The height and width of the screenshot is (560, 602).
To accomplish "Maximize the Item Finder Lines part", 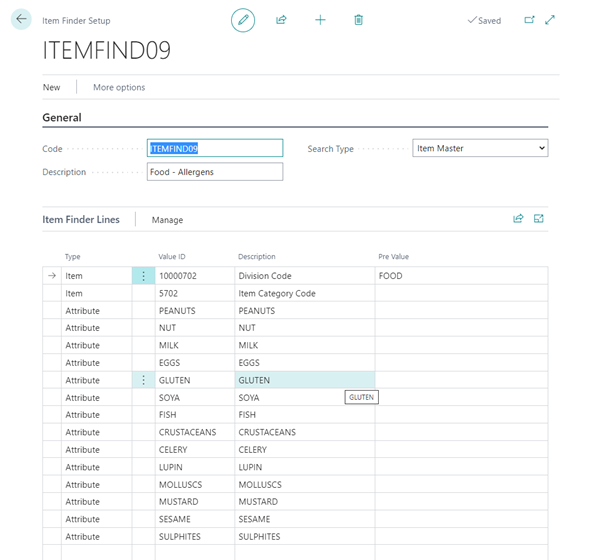I will (x=539, y=219).
